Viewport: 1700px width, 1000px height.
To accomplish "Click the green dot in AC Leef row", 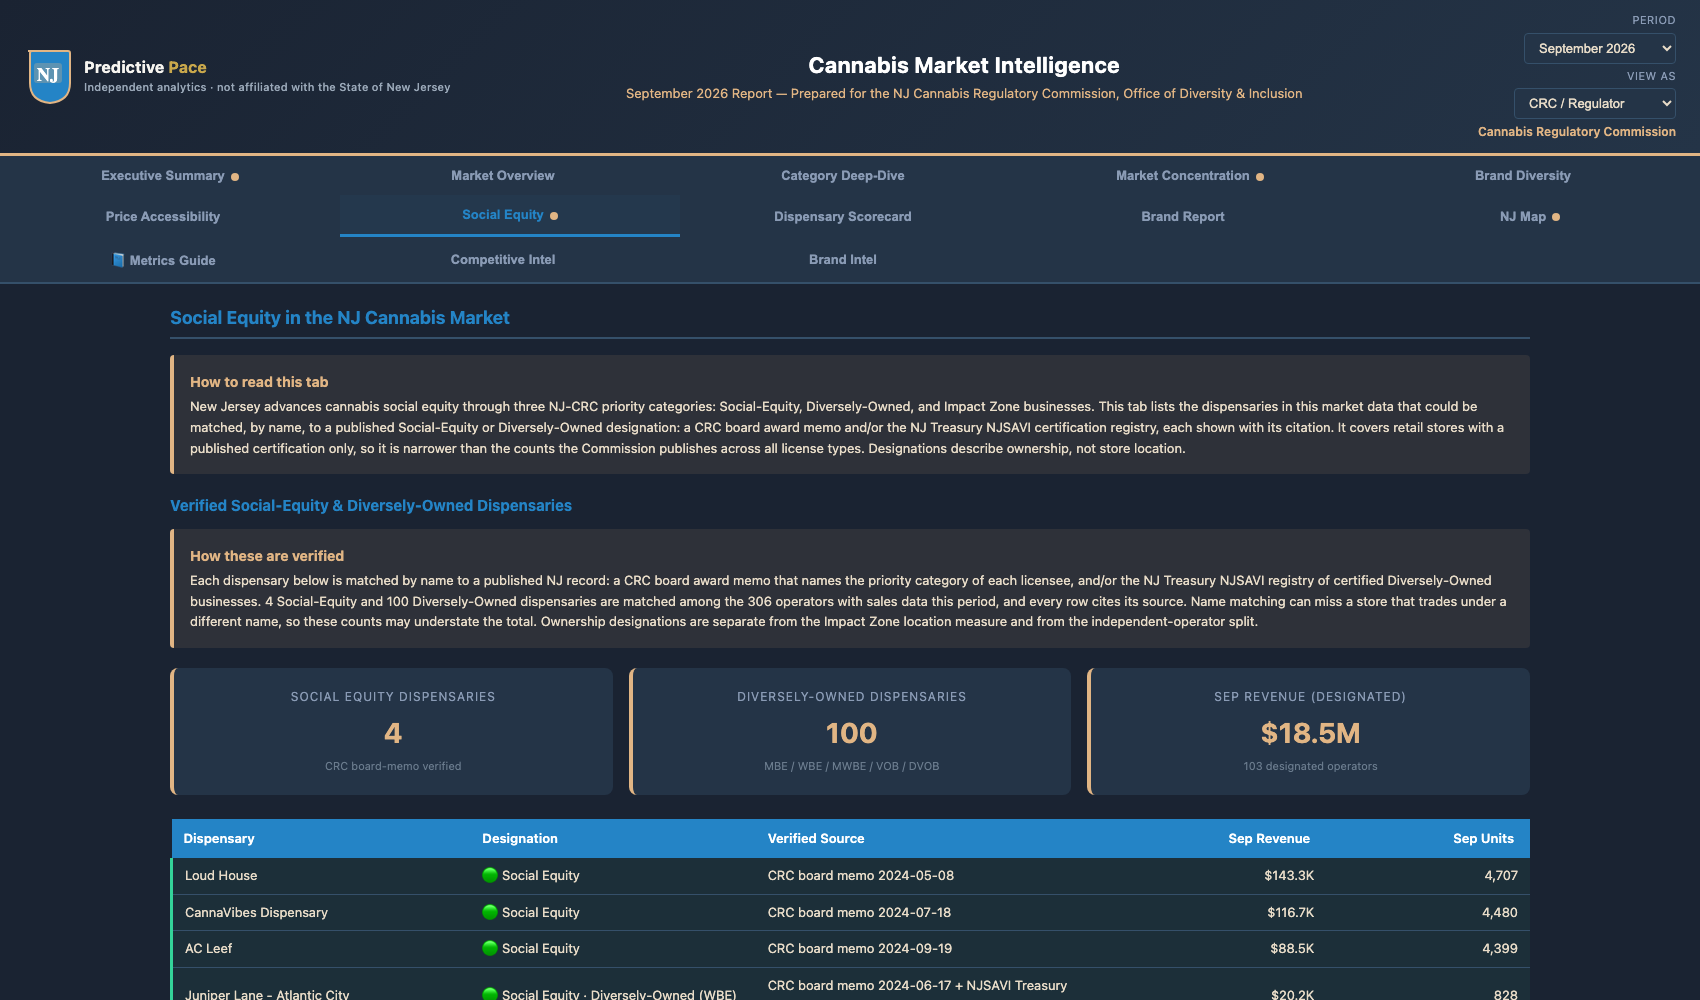I will 490,948.
